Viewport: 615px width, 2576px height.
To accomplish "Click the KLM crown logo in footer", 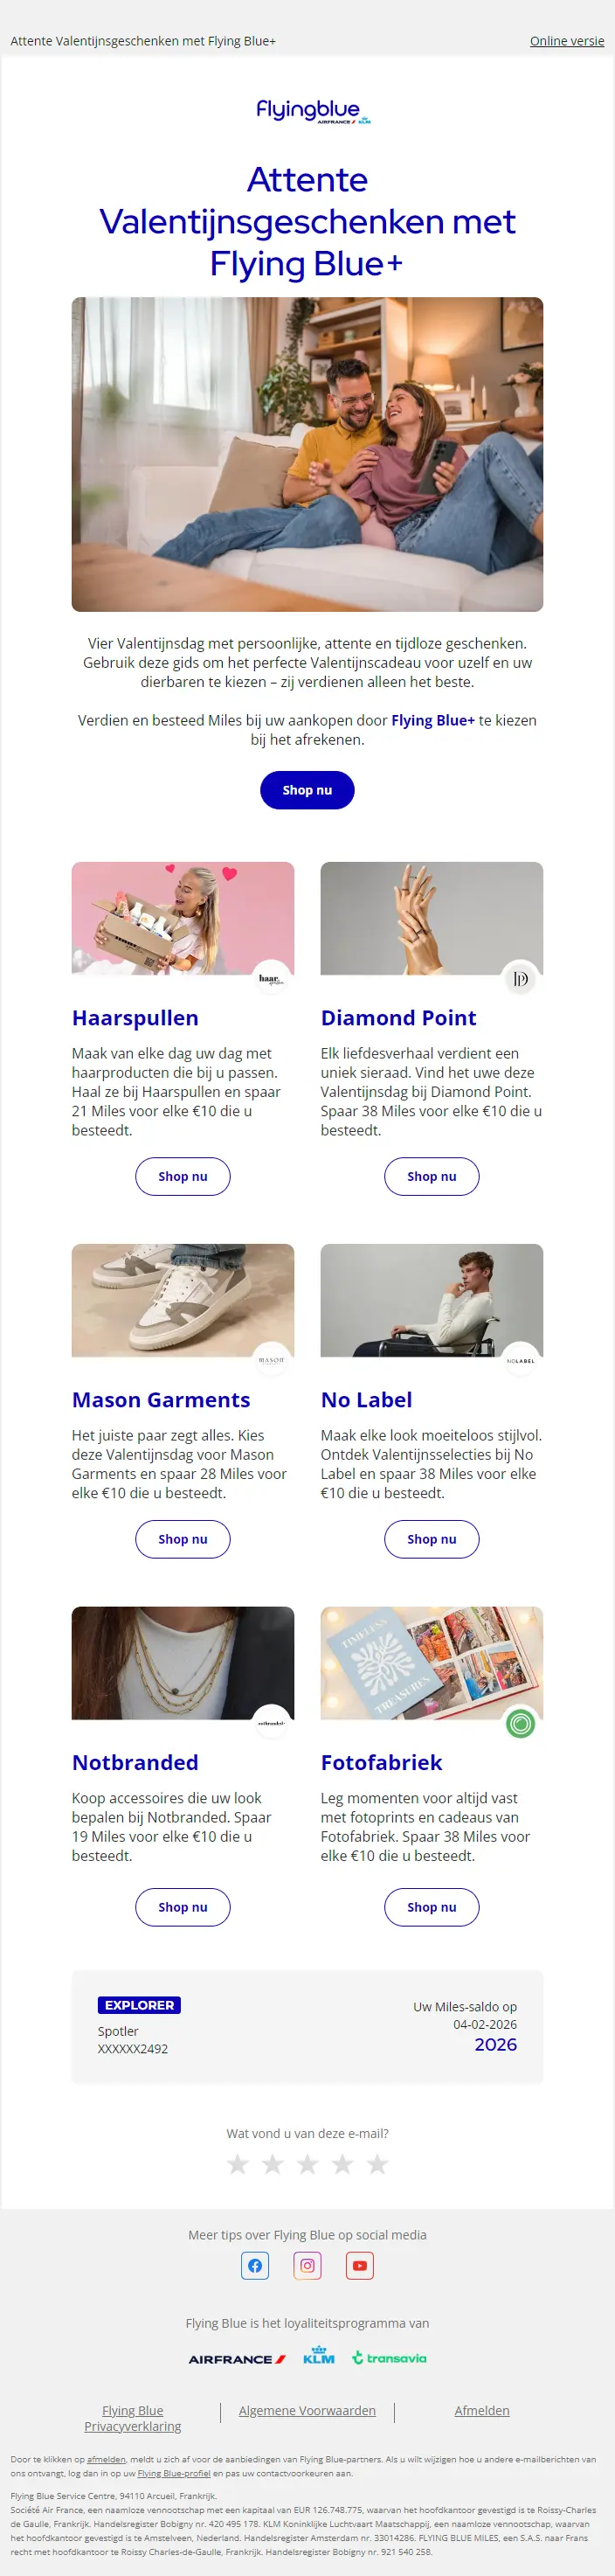I will pyautogui.click(x=319, y=2355).
